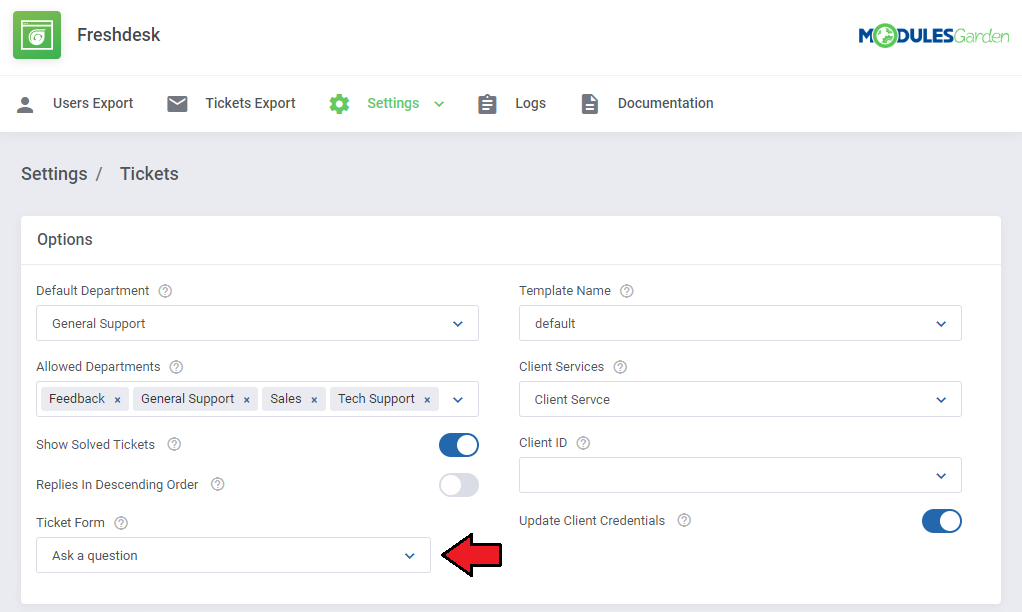Click the Update Client Credentials label
Viewport: 1022px width, 612px height.
592,521
